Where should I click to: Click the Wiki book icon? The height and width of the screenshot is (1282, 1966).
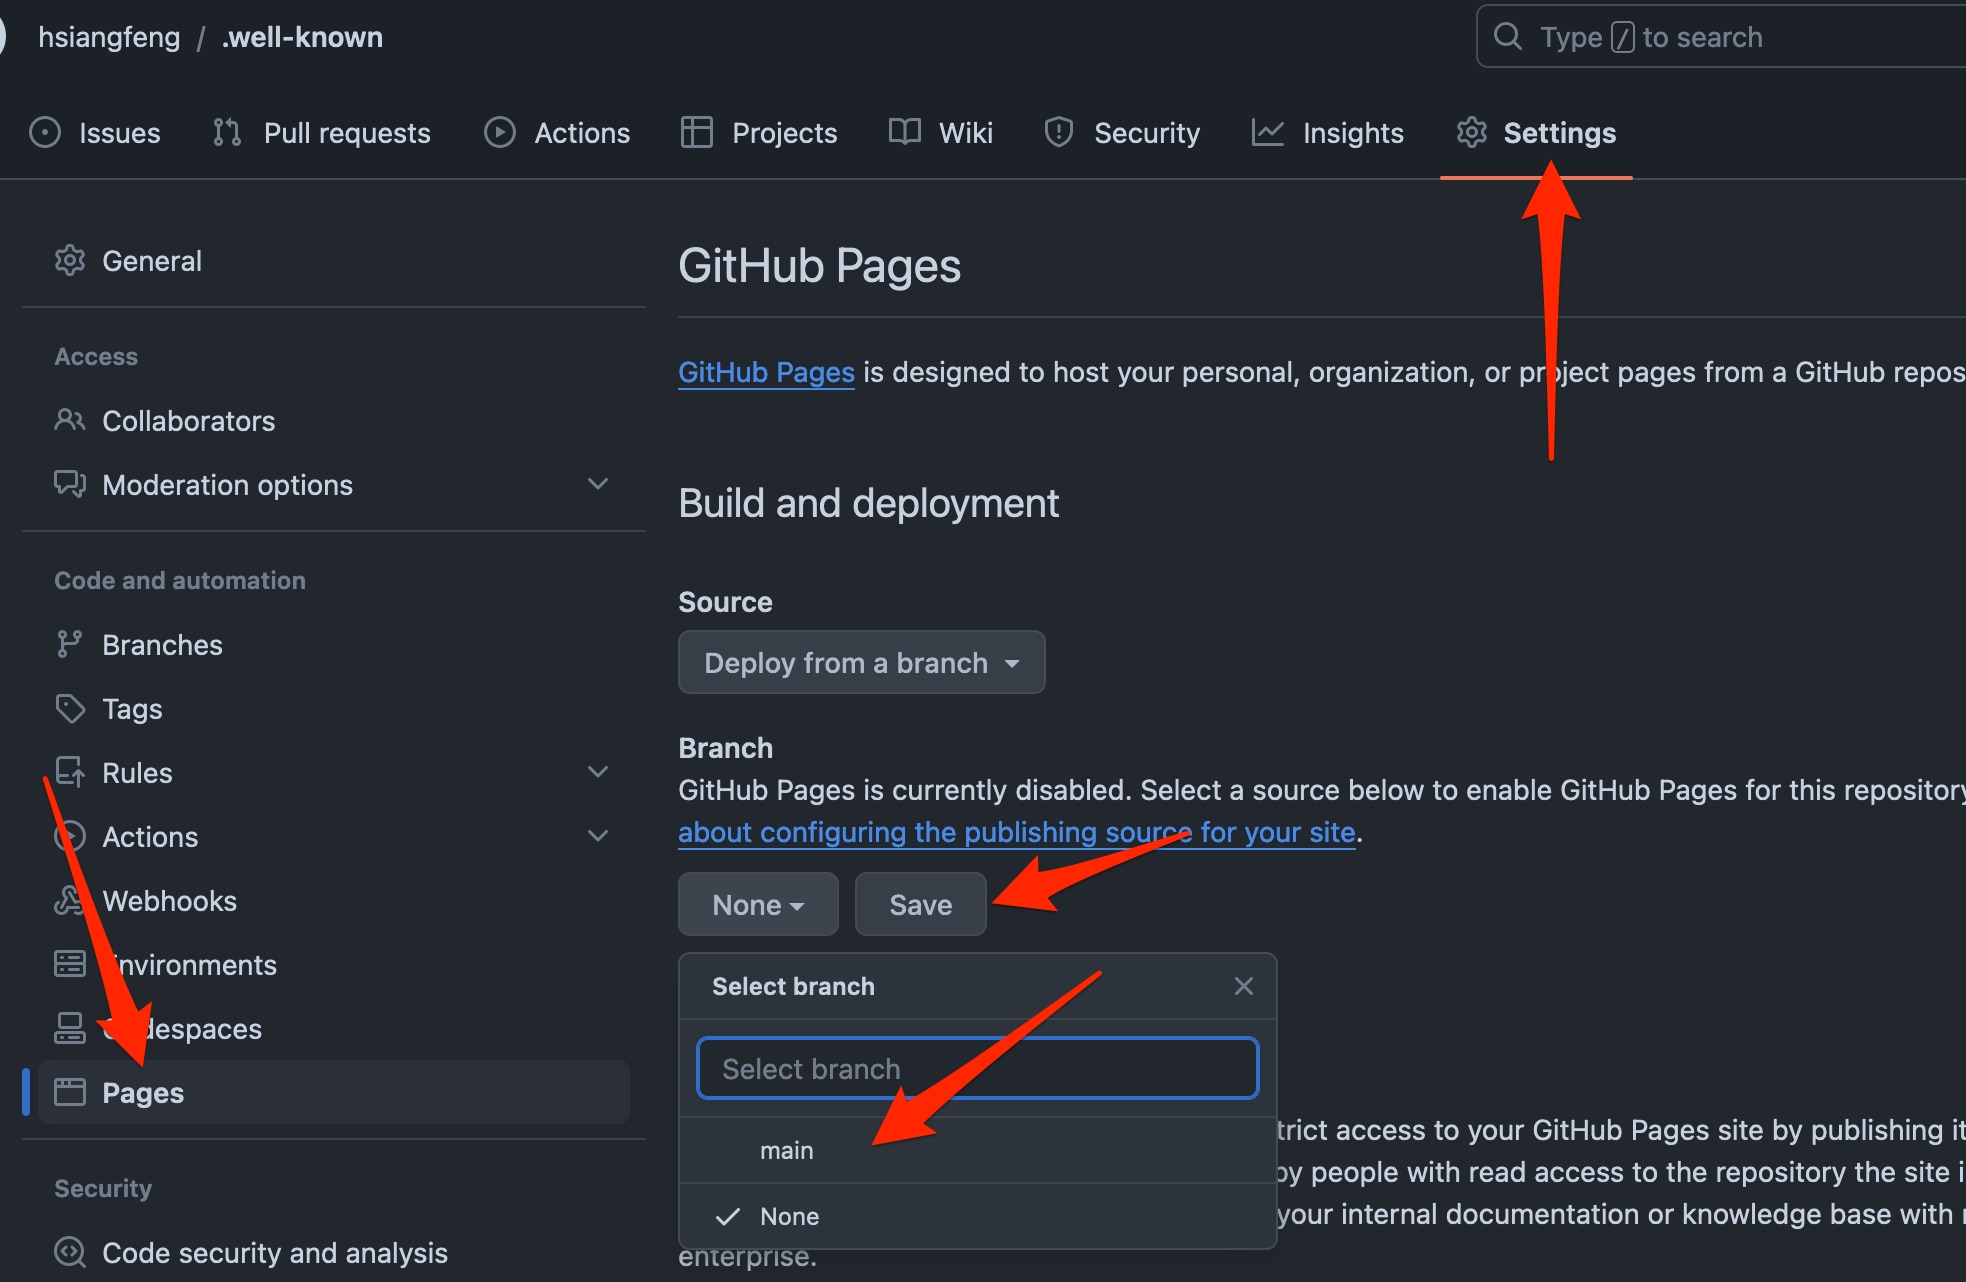coord(904,132)
